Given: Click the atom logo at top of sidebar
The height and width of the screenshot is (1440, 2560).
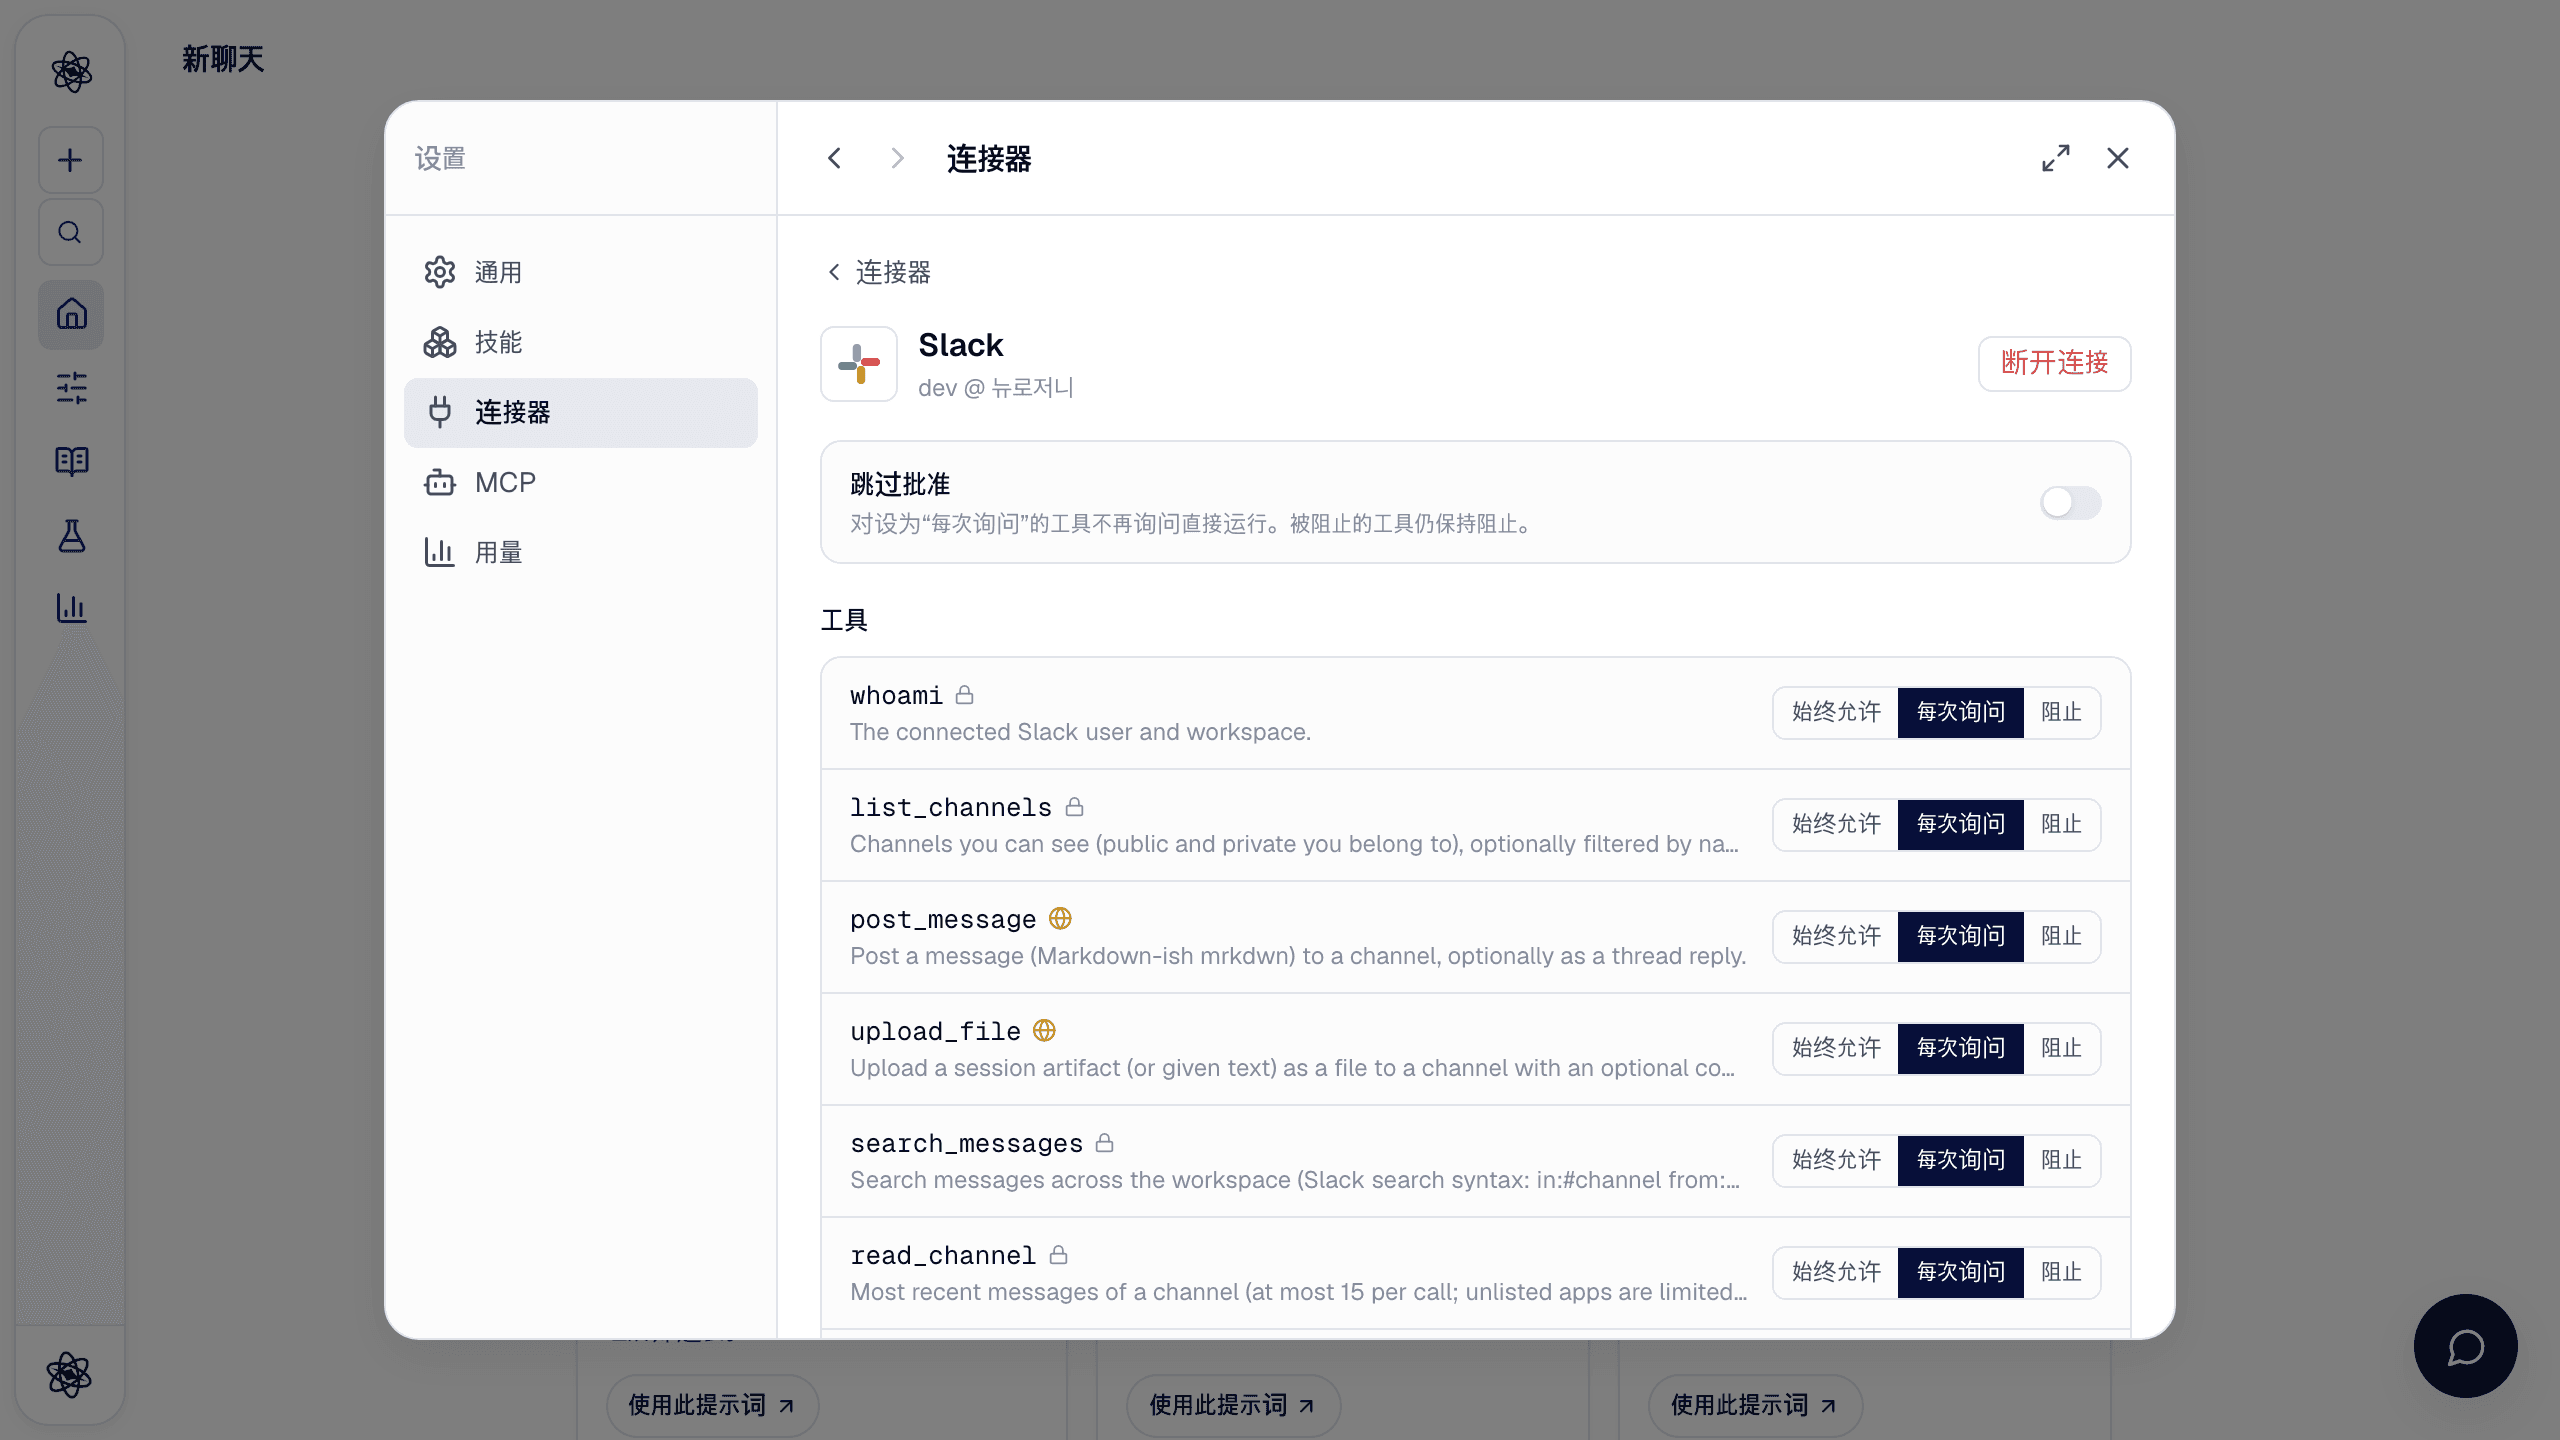Looking at the screenshot, I should (x=71, y=72).
